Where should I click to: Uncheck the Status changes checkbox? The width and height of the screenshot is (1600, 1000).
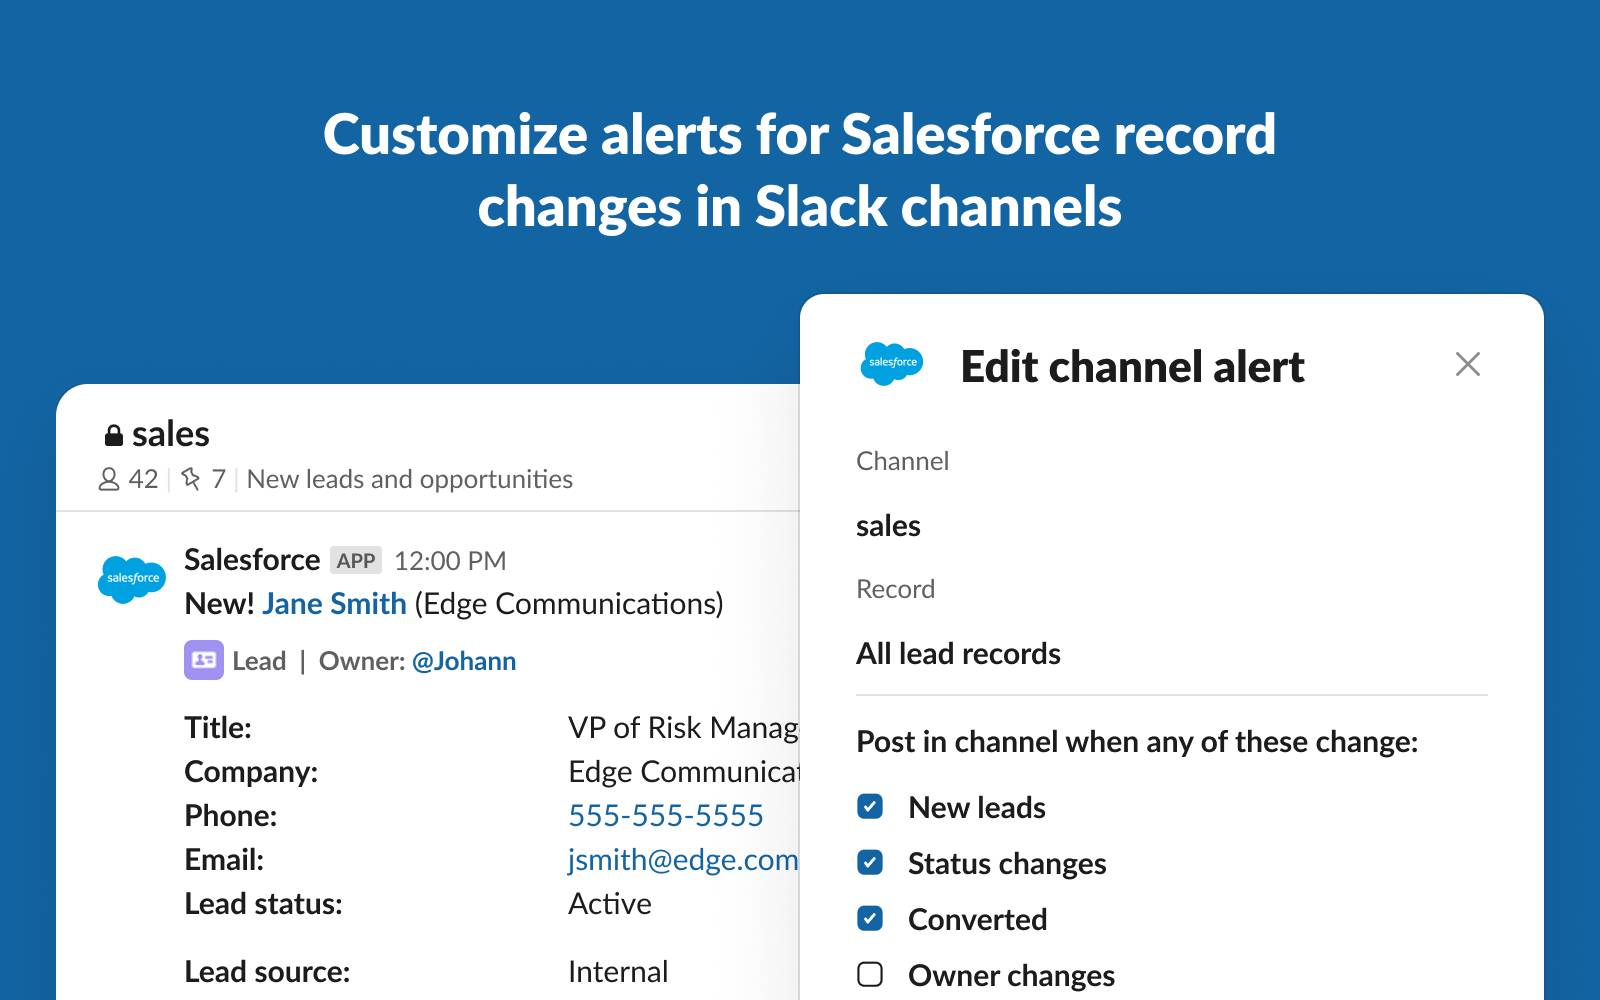click(x=870, y=862)
